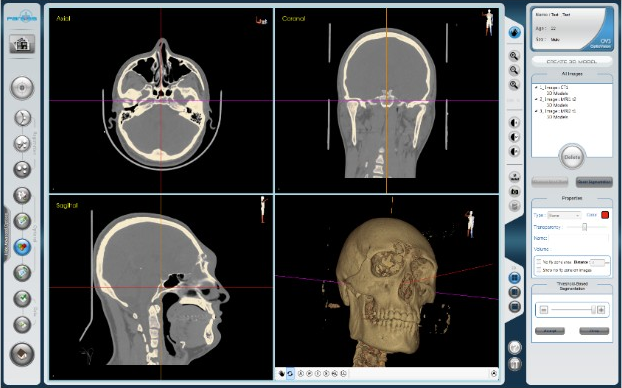
Task: Click the lowest of three magnifier icons
Action: click(x=514, y=85)
